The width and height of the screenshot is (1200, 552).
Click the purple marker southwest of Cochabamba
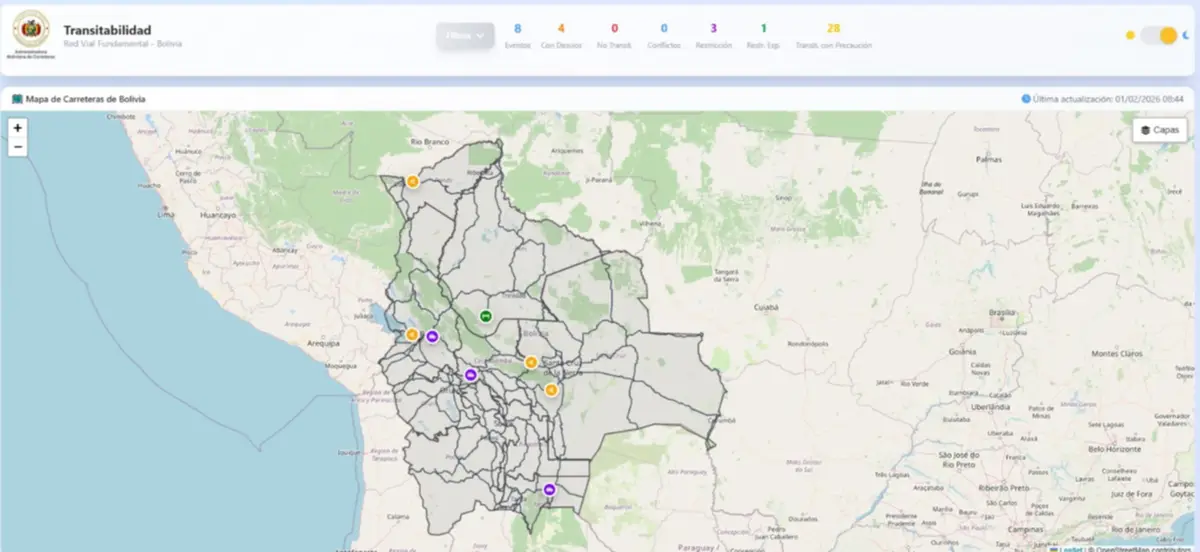click(470, 375)
